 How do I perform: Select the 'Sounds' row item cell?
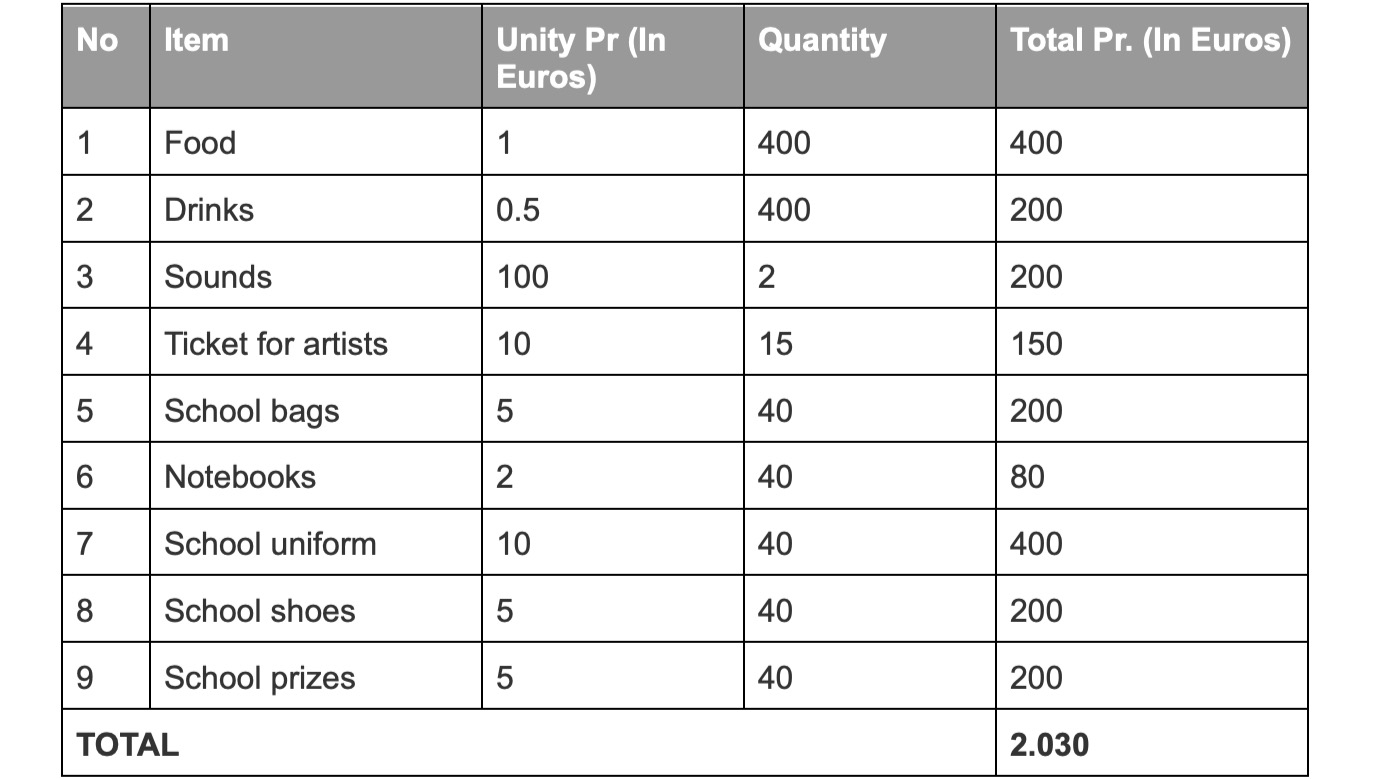click(x=316, y=276)
